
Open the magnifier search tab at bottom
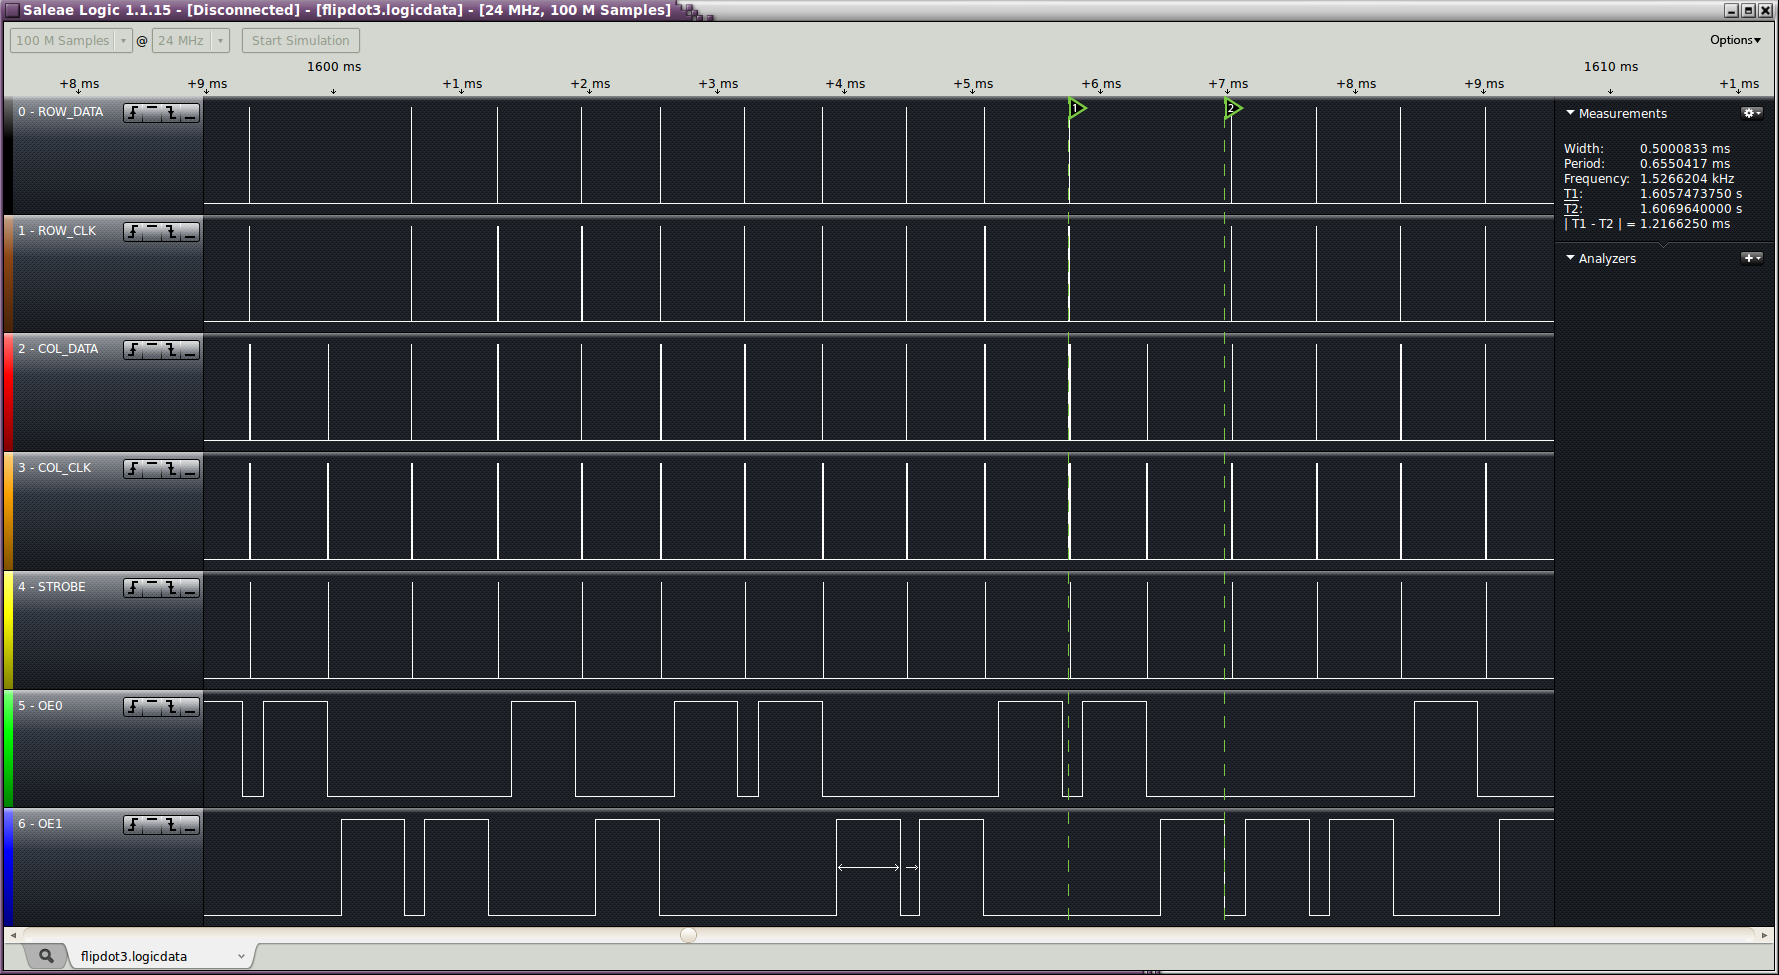pyautogui.click(x=46, y=956)
